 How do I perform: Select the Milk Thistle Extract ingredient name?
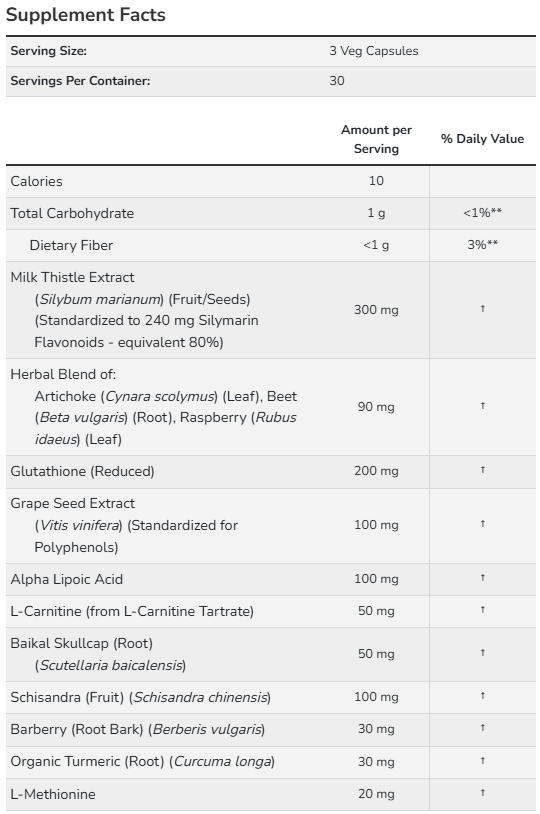[x=72, y=277]
